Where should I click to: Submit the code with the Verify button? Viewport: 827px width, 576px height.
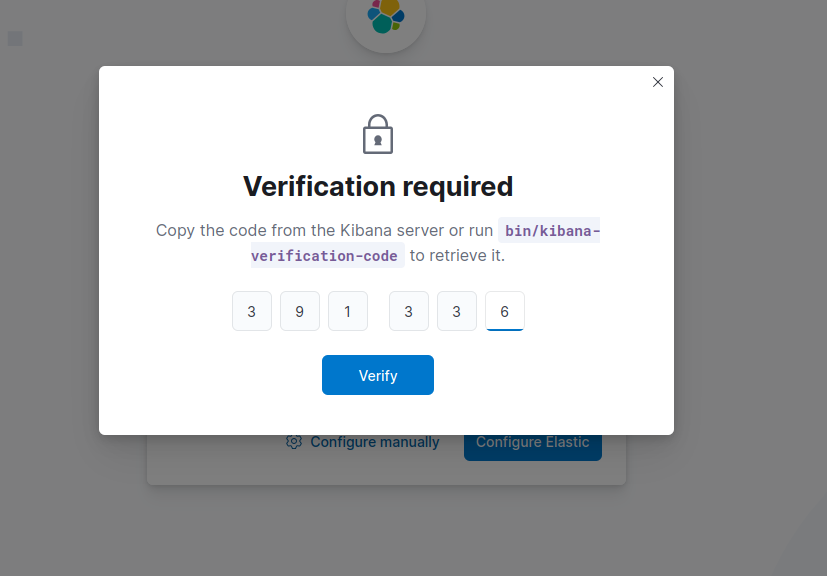coord(378,375)
